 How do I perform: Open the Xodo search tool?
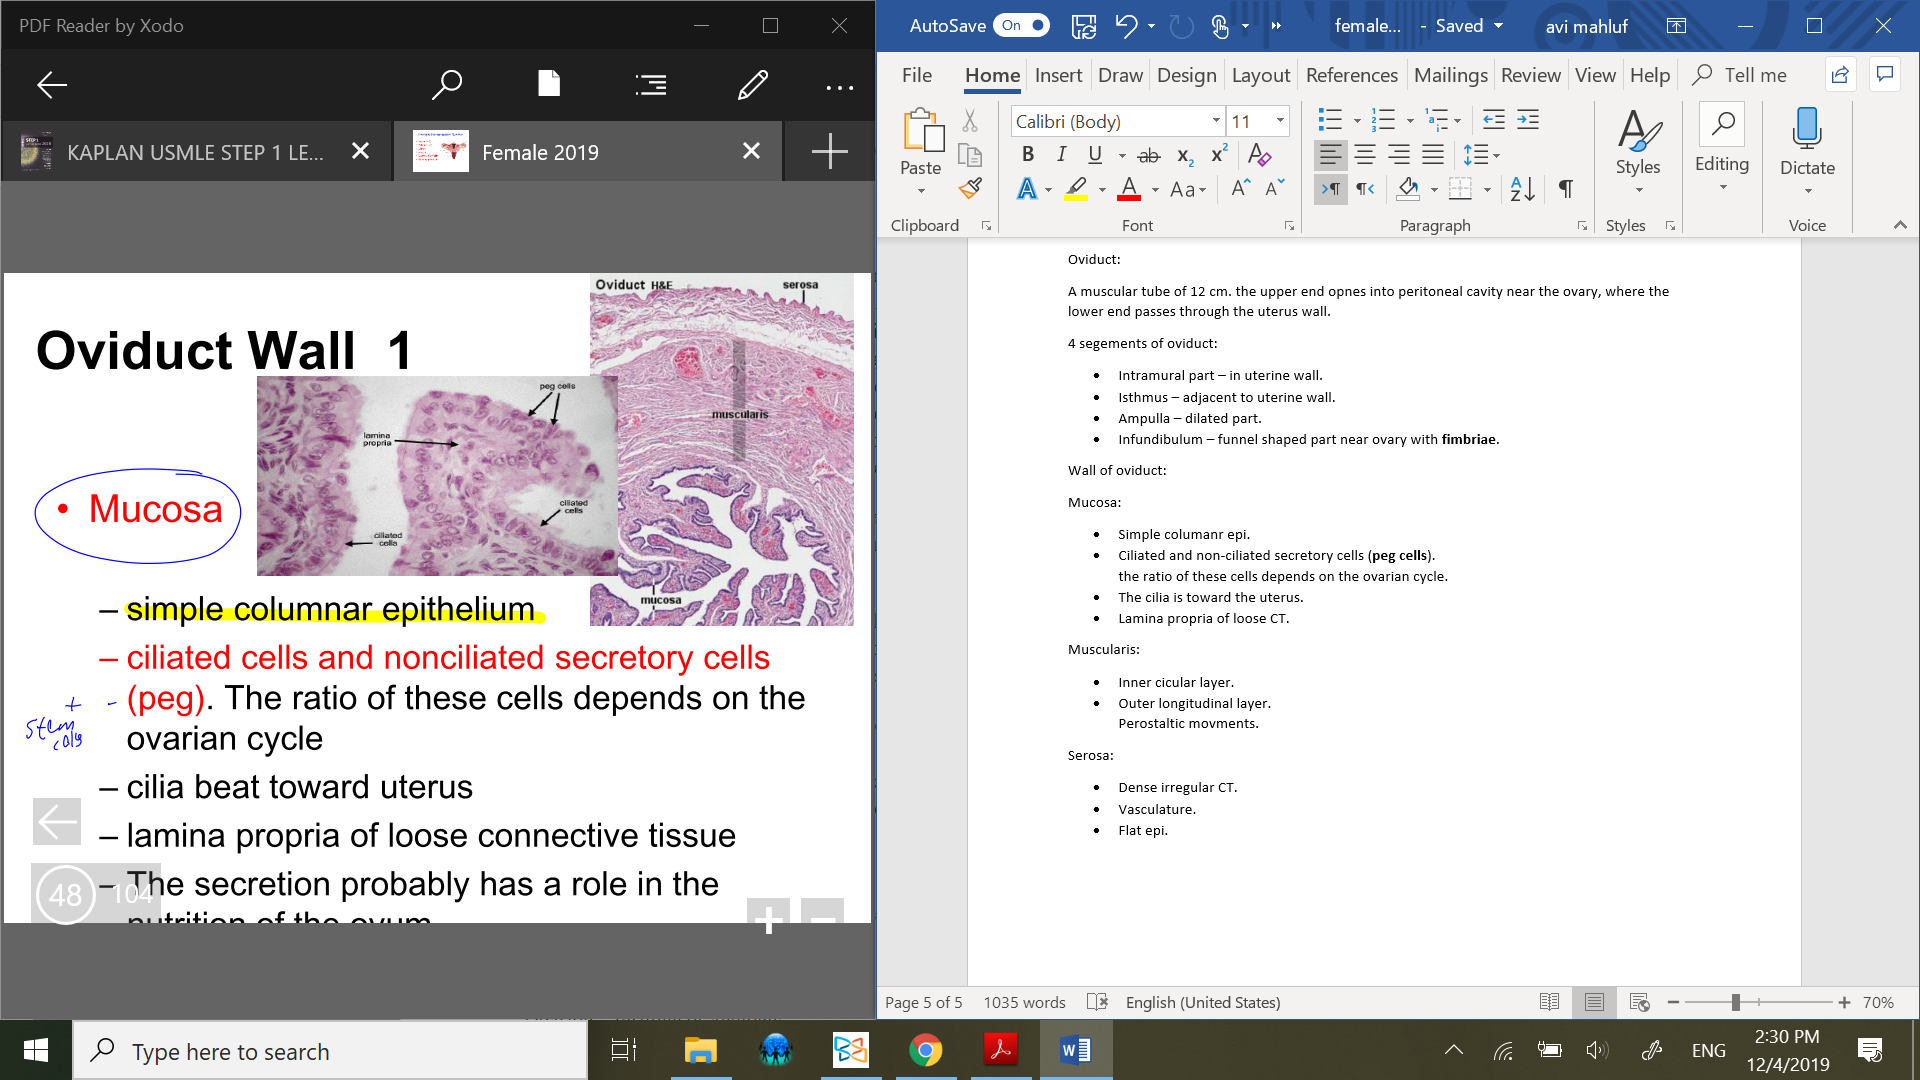click(x=446, y=85)
